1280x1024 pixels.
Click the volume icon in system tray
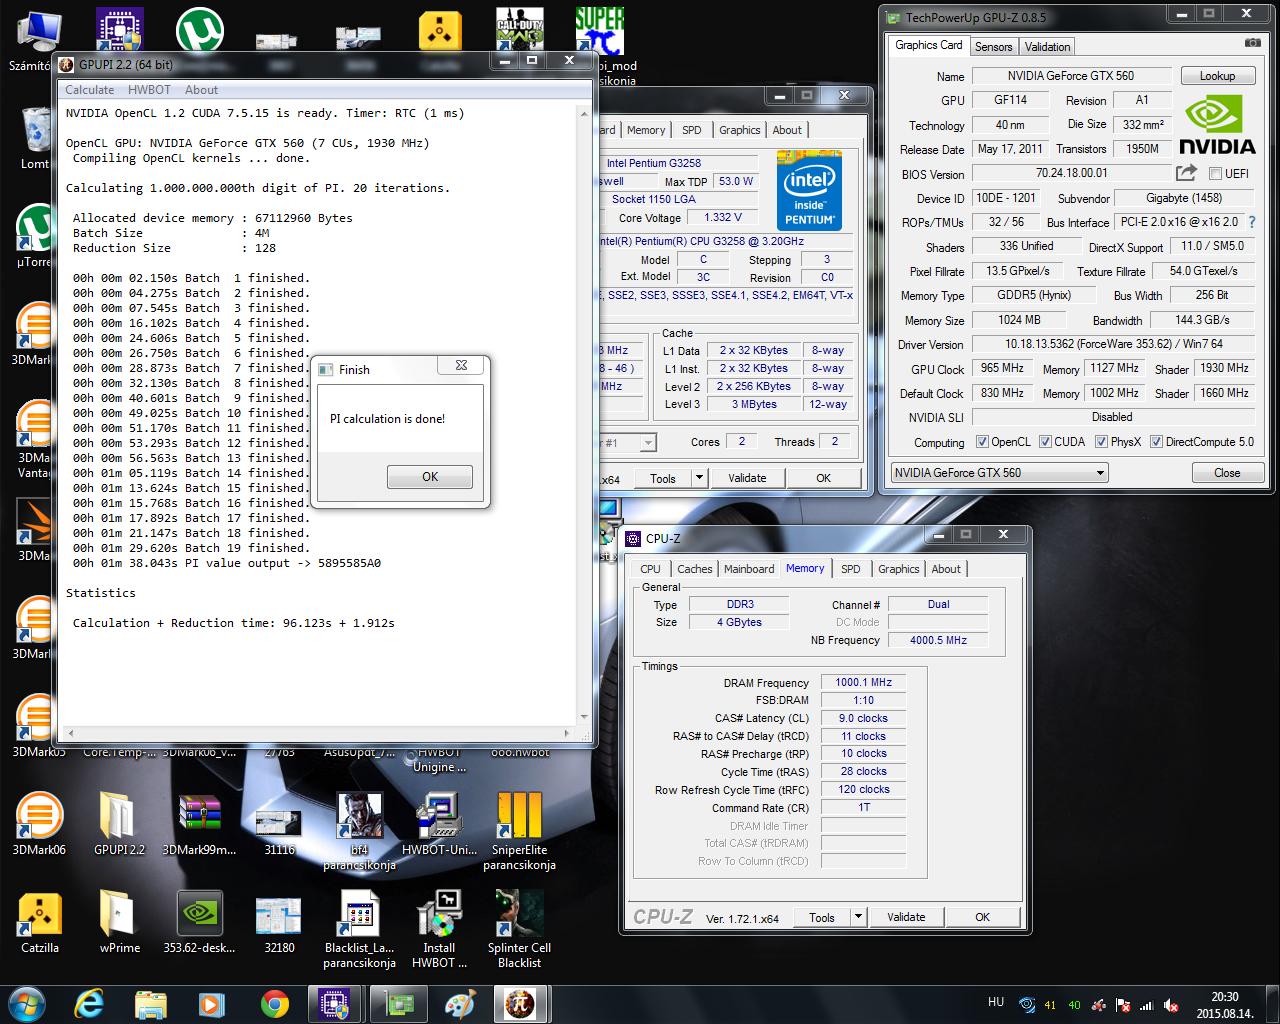click(1171, 1005)
